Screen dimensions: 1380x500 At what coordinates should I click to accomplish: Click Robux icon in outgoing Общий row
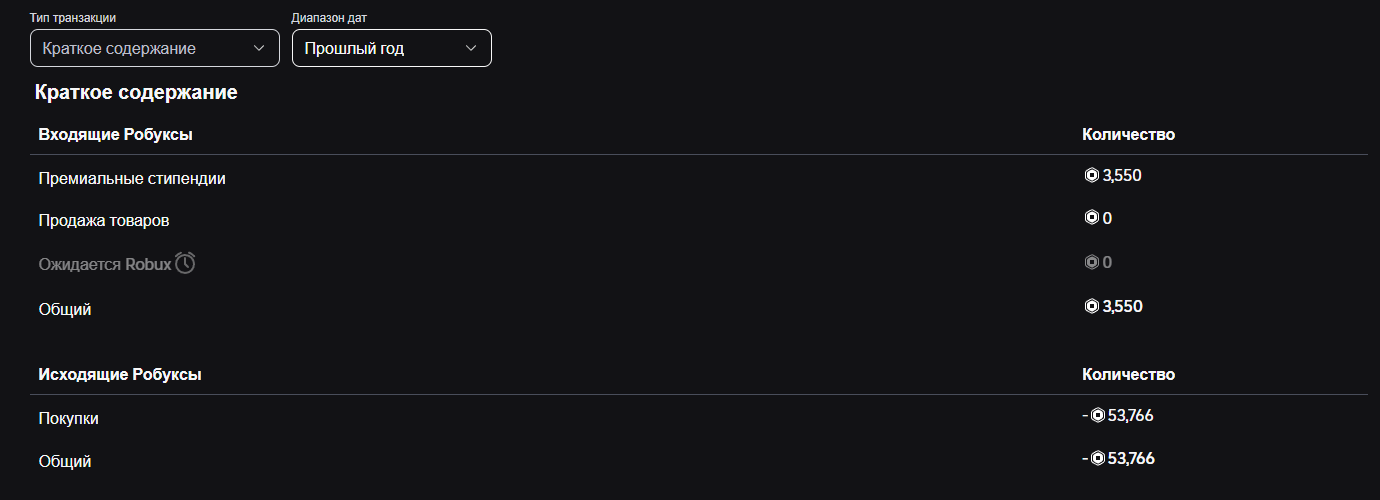pyautogui.click(x=1098, y=458)
